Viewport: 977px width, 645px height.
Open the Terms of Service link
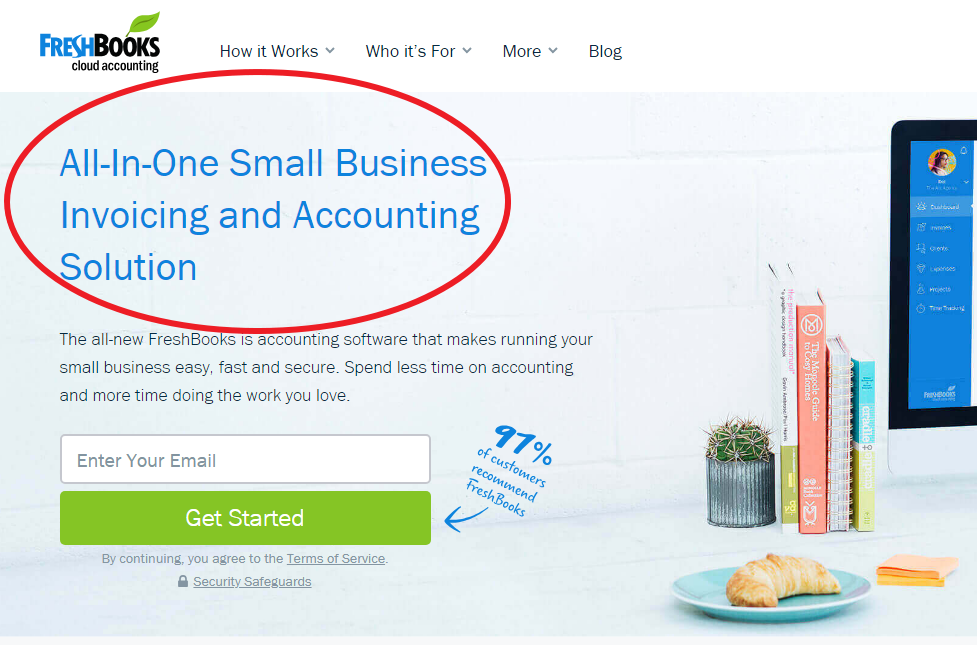pyautogui.click(x=336, y=558)
